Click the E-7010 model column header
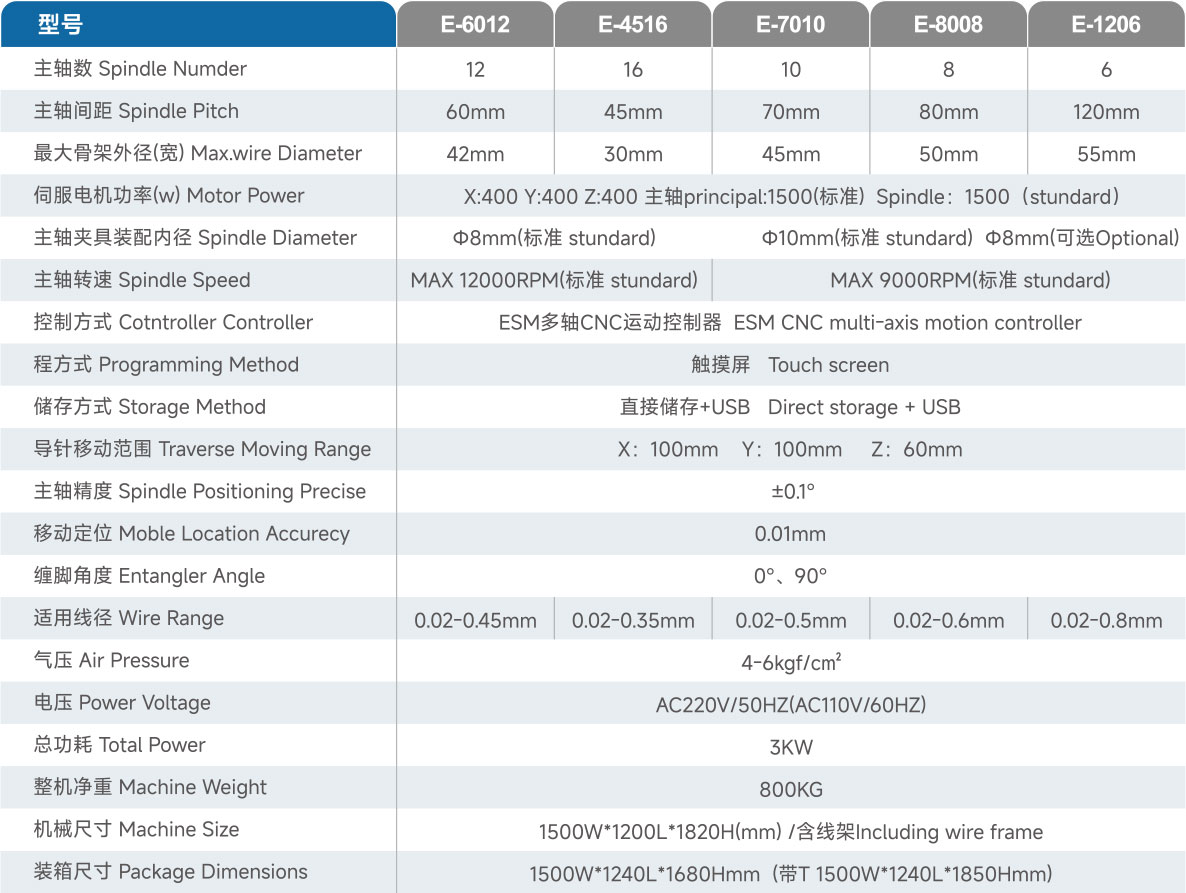 click(x=790, y=25)
